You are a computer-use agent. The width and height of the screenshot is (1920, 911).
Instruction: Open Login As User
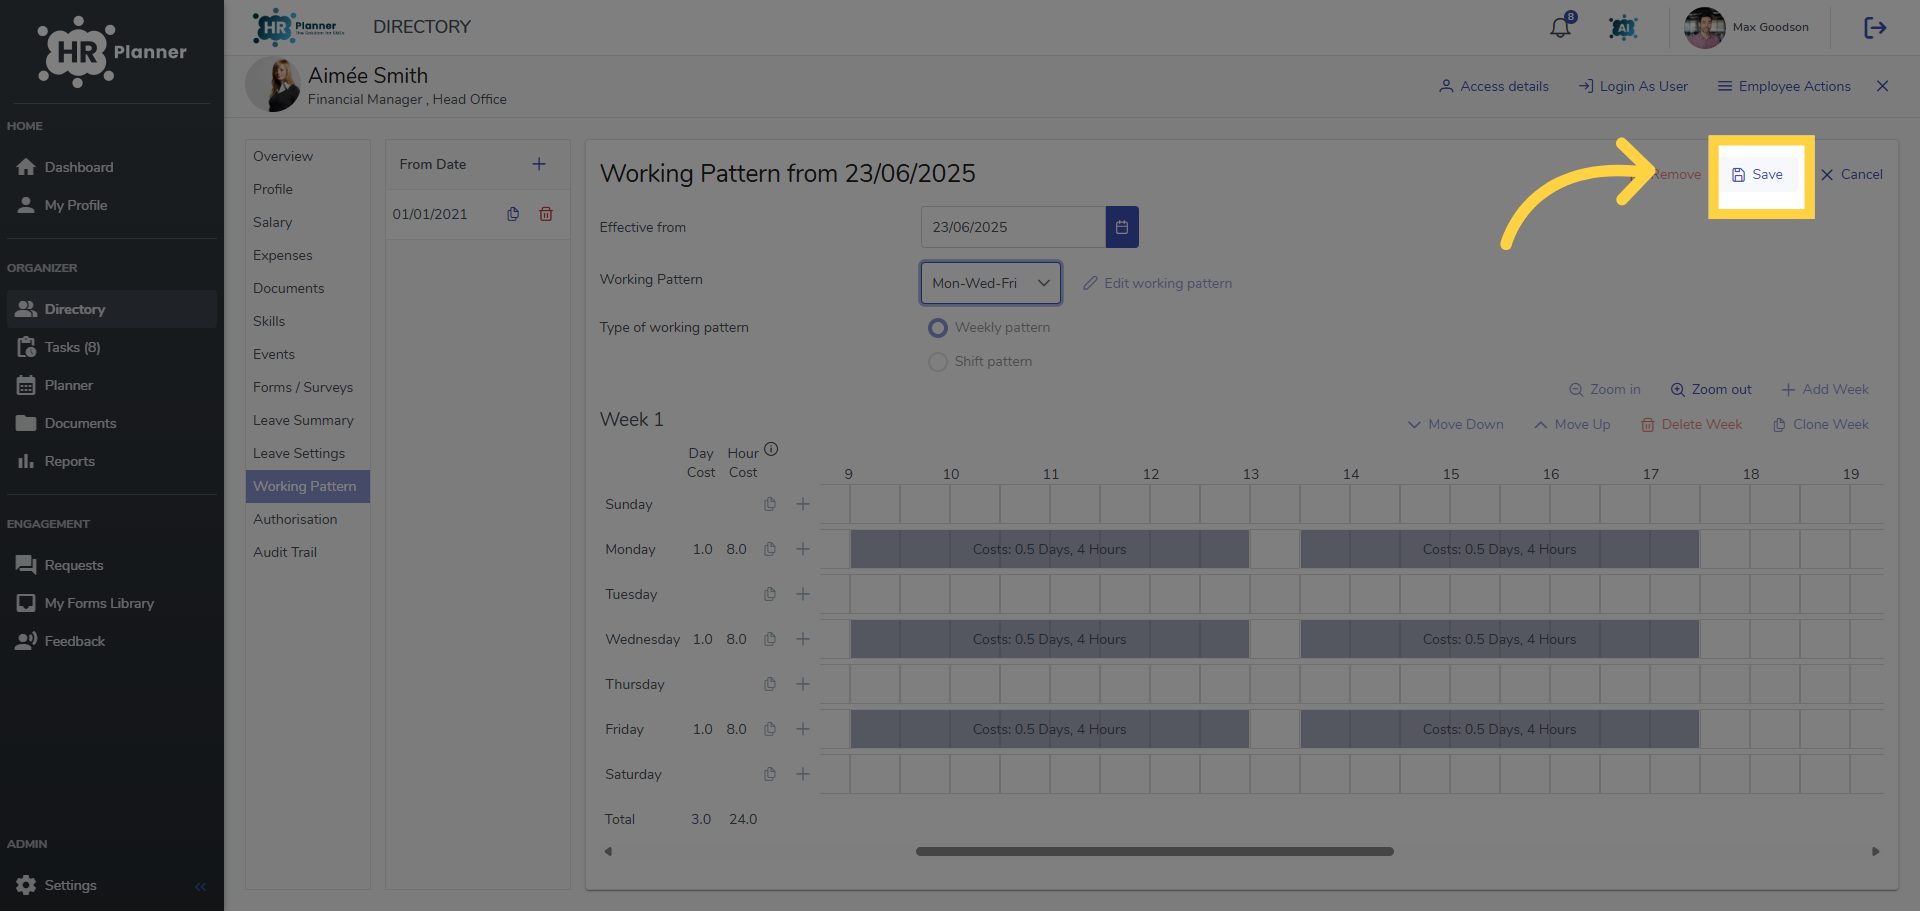(x=1633, y=86)
